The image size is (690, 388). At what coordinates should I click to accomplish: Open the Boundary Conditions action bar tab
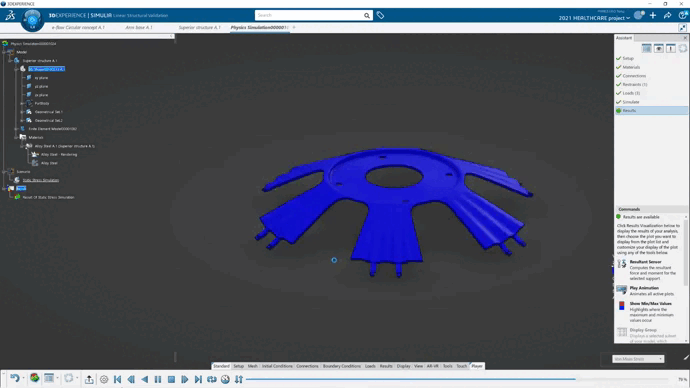point(341,366)
